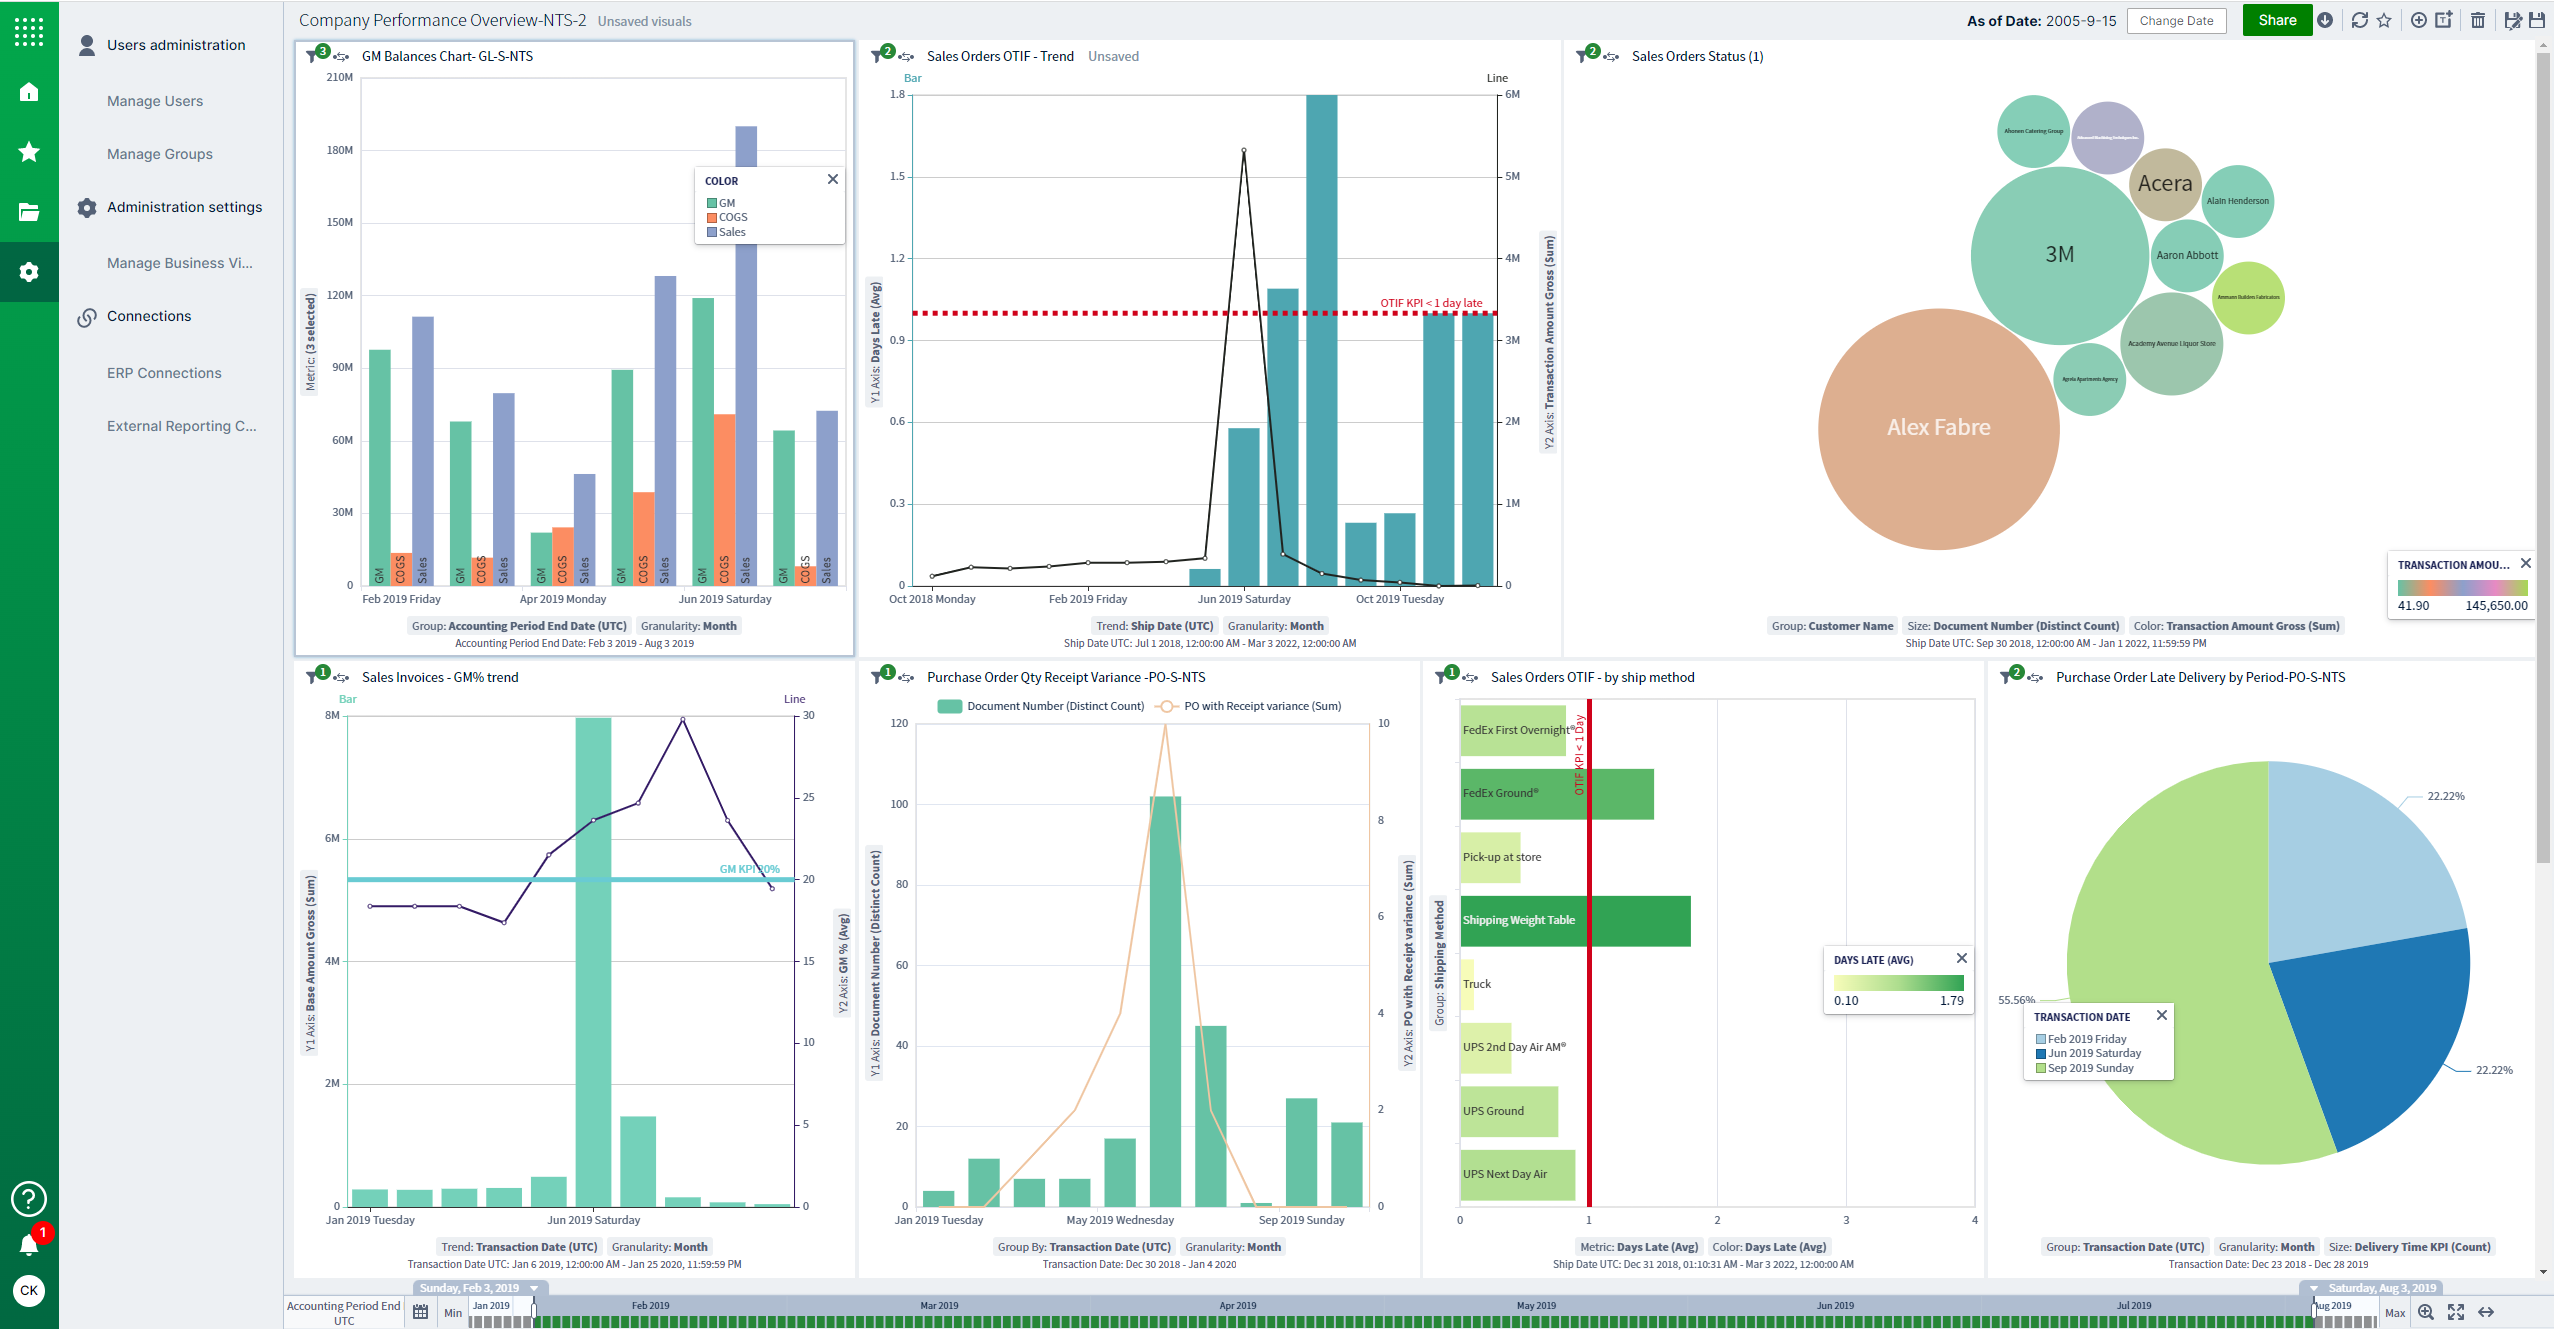Open the calendar icon on the timeline bar
This screenshot has width=2554, height=1329.
[x=420, y=1312]
